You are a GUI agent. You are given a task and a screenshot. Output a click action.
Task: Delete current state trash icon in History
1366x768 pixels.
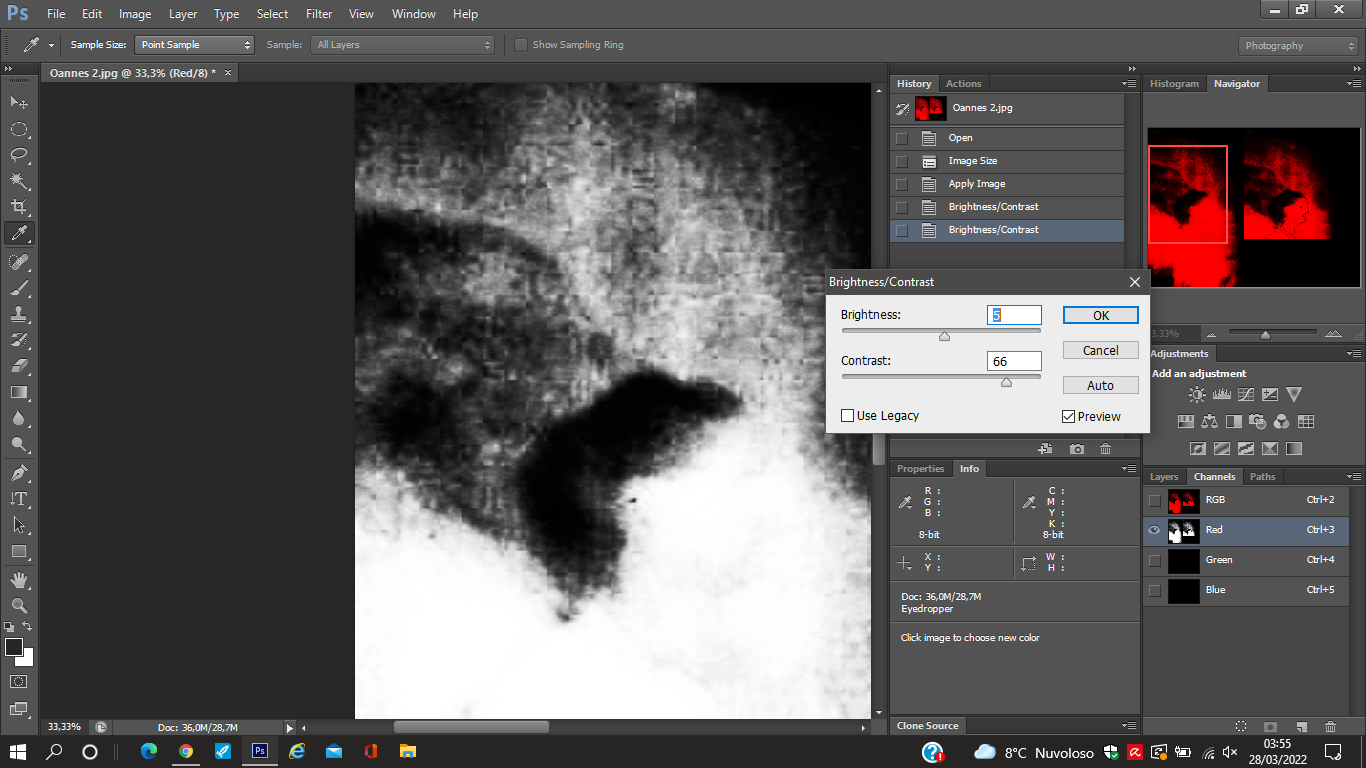click(x=1105, y=450)
